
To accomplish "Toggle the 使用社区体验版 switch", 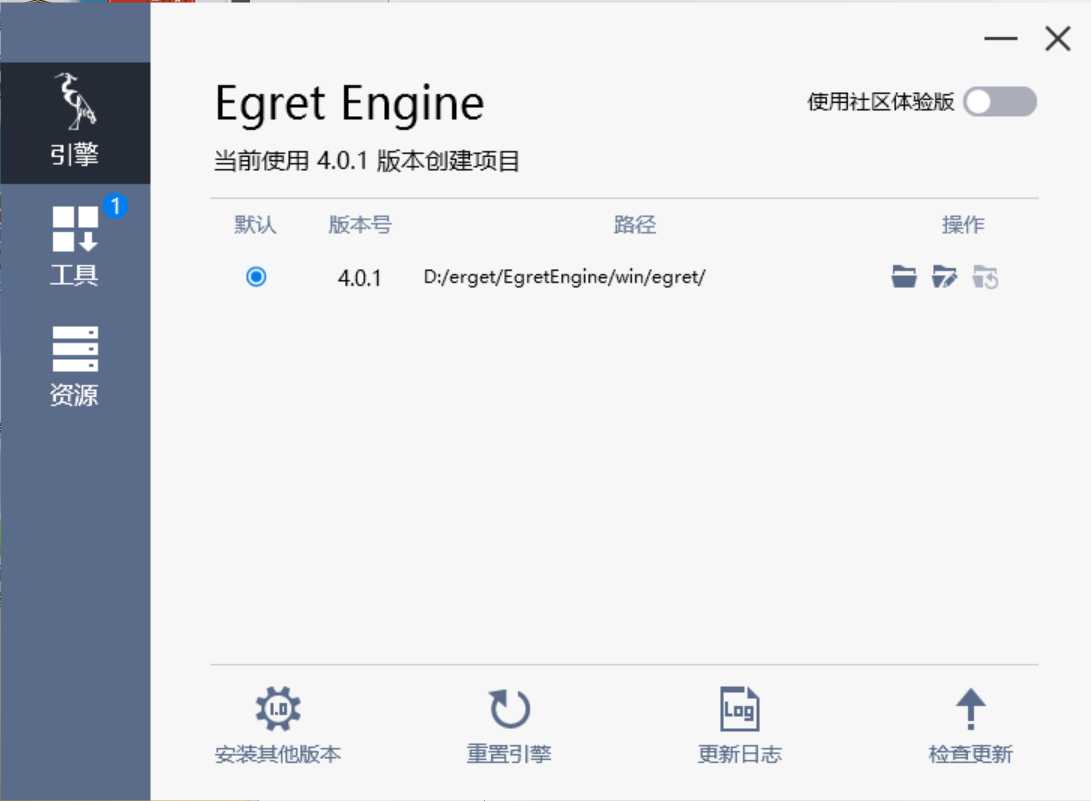I will [1000, 102].
